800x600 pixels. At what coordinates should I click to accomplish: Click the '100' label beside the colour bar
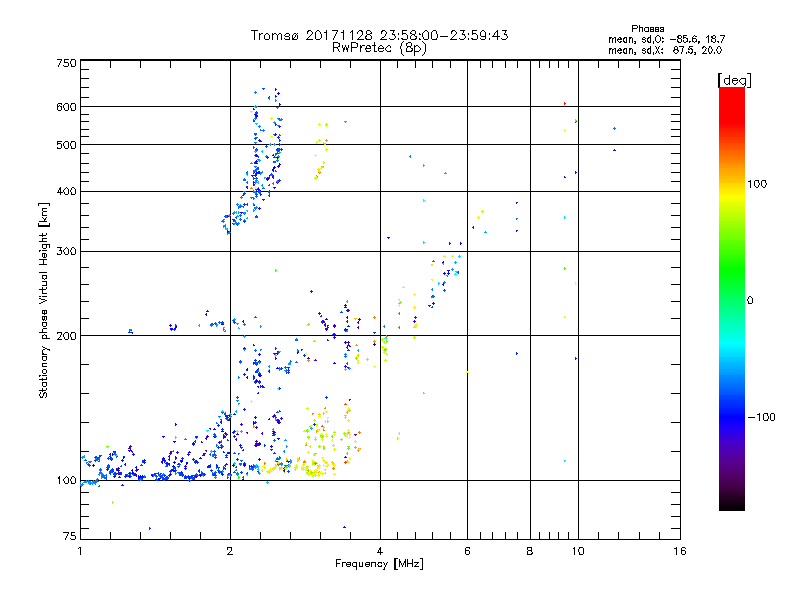[757, 184]
